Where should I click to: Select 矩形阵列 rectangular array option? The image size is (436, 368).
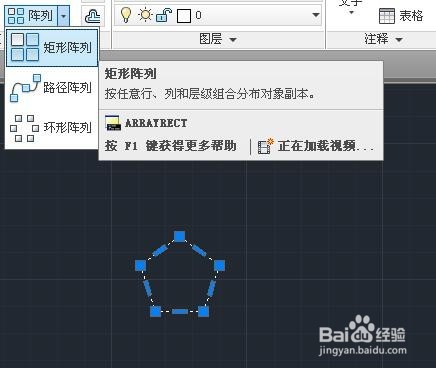[x=52, y=47]
